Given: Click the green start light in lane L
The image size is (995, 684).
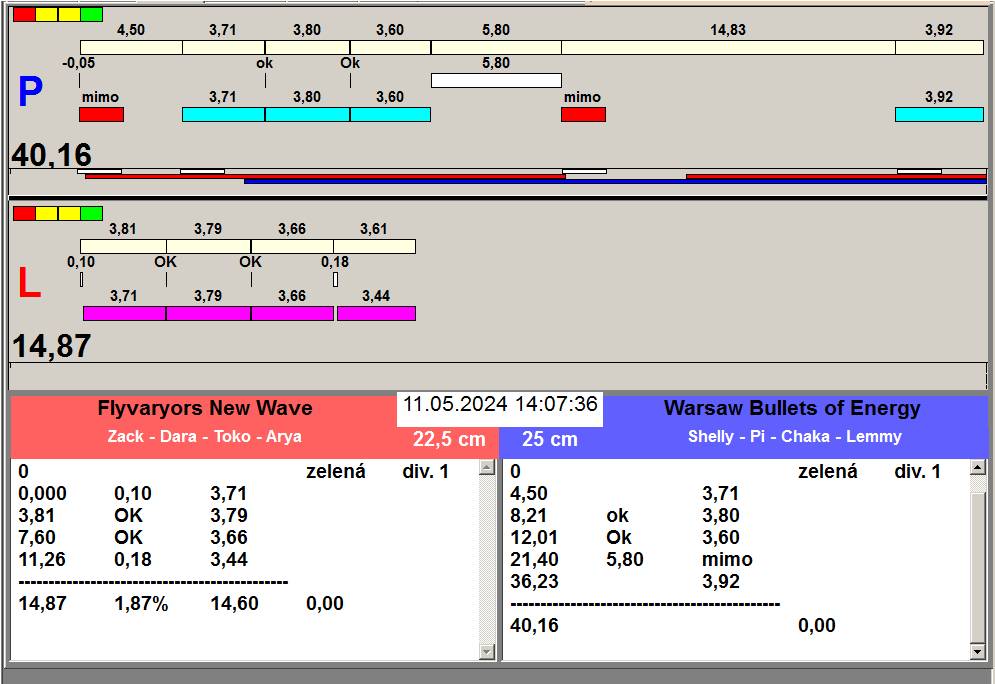Looking at the screenshot, I should pos(91,213).
